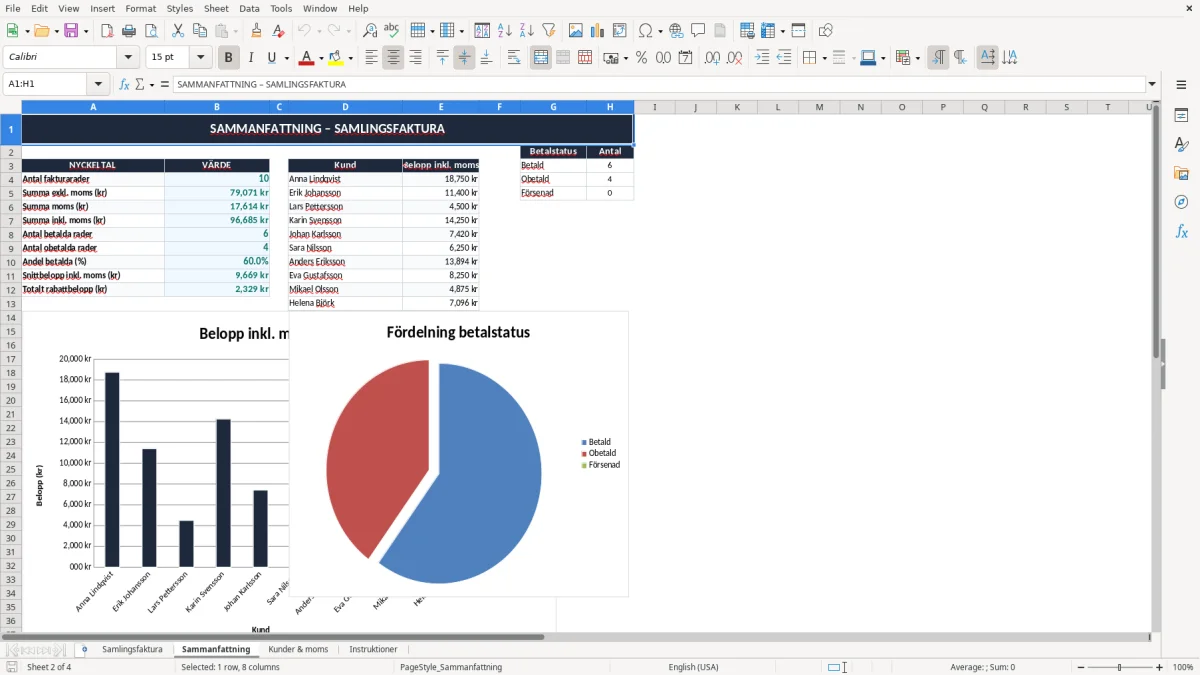Open the font size dropdown

tap(201, 58)
